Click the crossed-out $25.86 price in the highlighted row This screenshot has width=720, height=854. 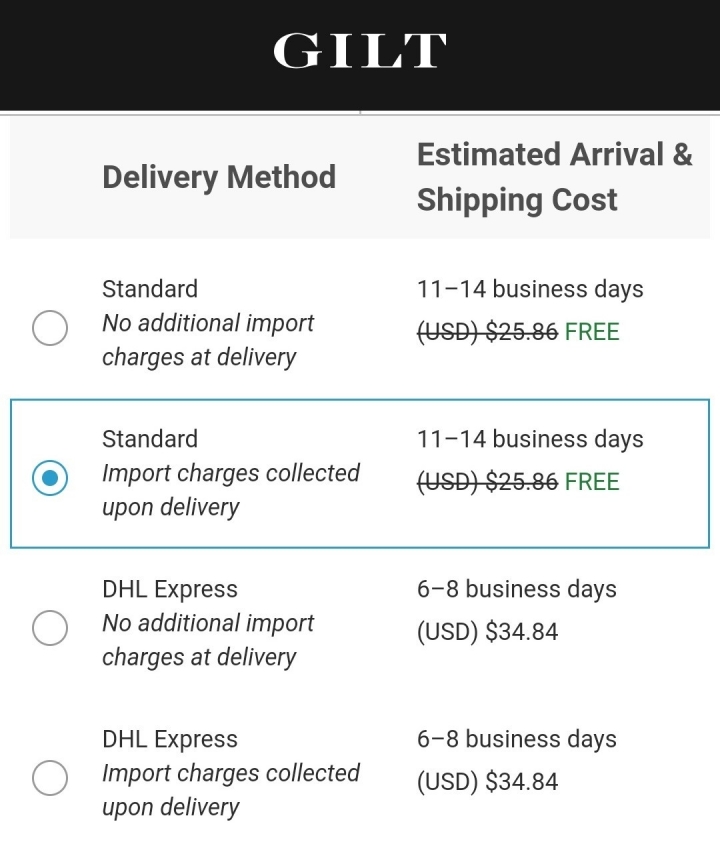coord(487,481)
